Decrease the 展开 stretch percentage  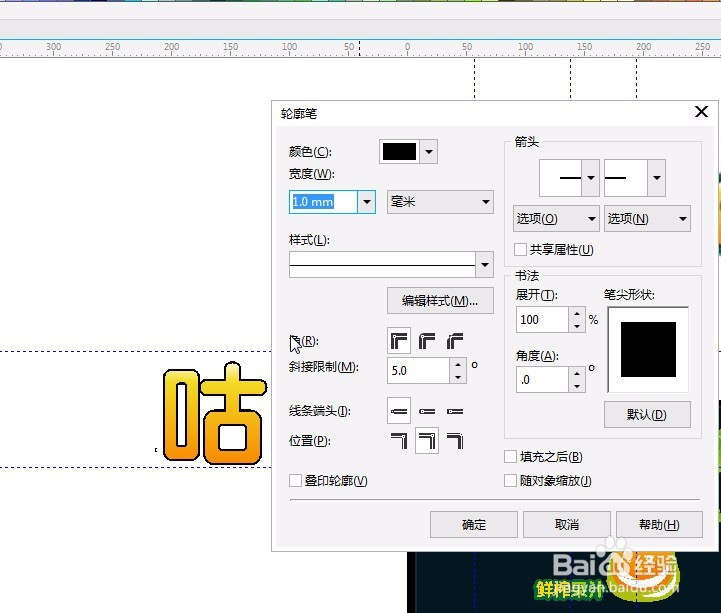(x=577, y=326)
